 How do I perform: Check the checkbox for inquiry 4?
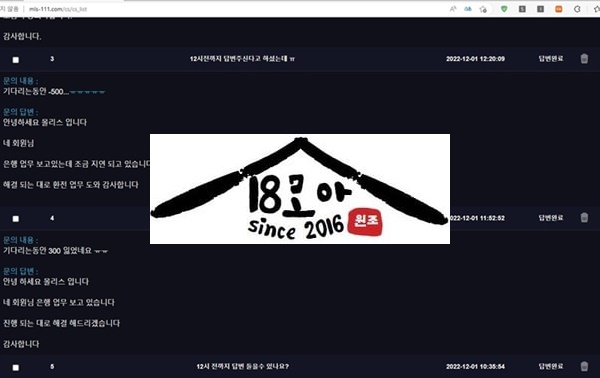click(16, 219)
